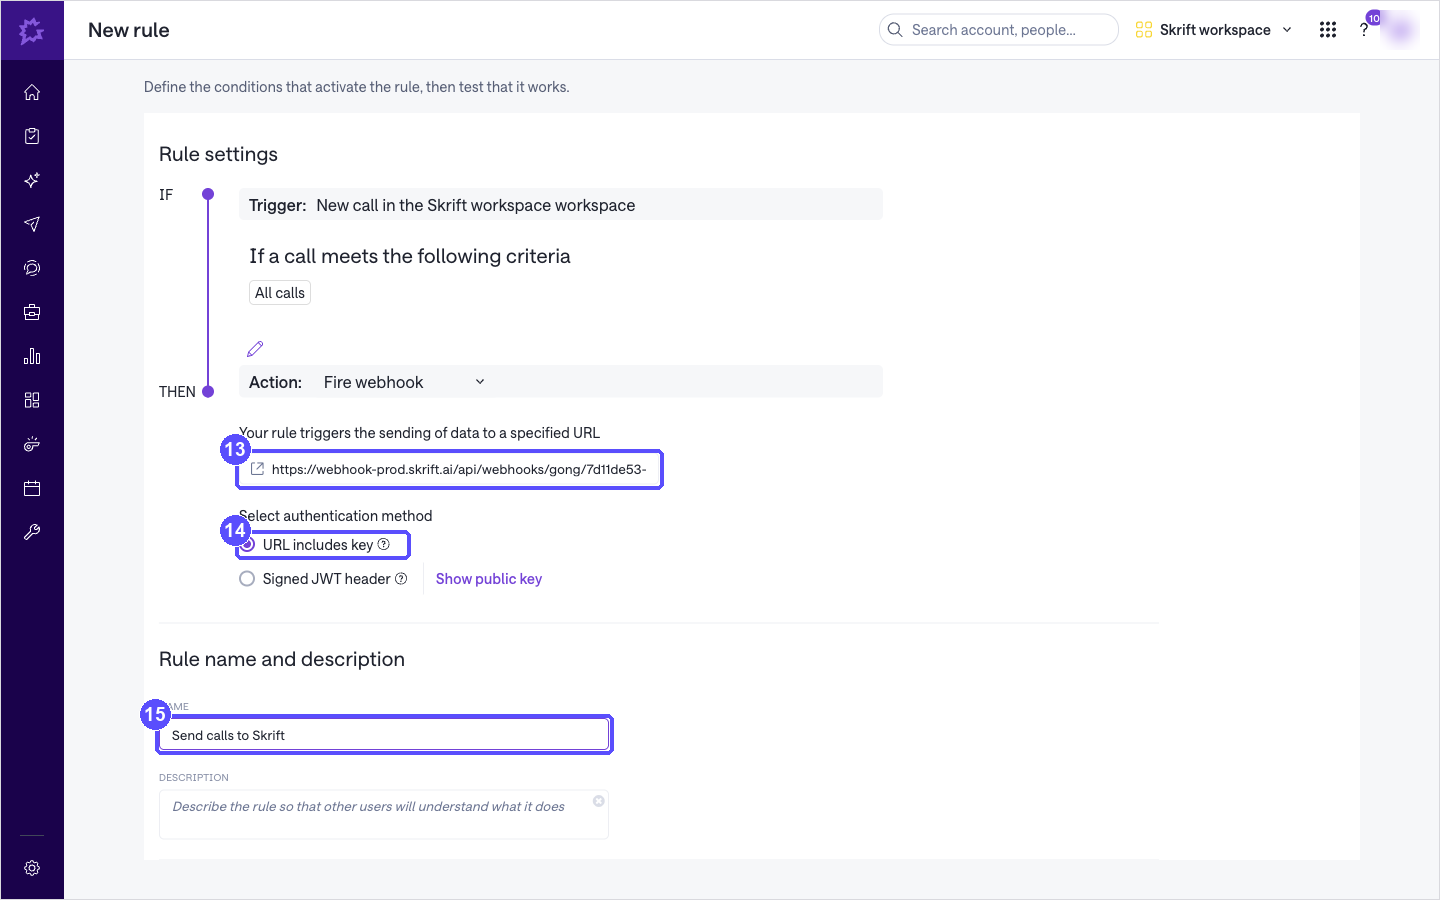
Task: Click the pencil icon to edit criteria
Action: point(255,349)
